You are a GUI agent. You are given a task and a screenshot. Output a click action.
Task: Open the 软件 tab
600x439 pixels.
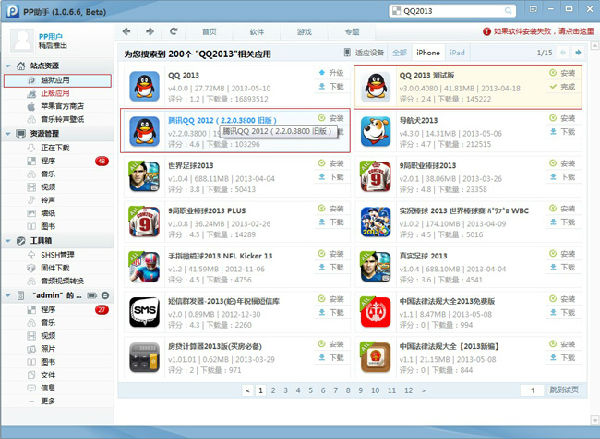click(x=256, y=32)
